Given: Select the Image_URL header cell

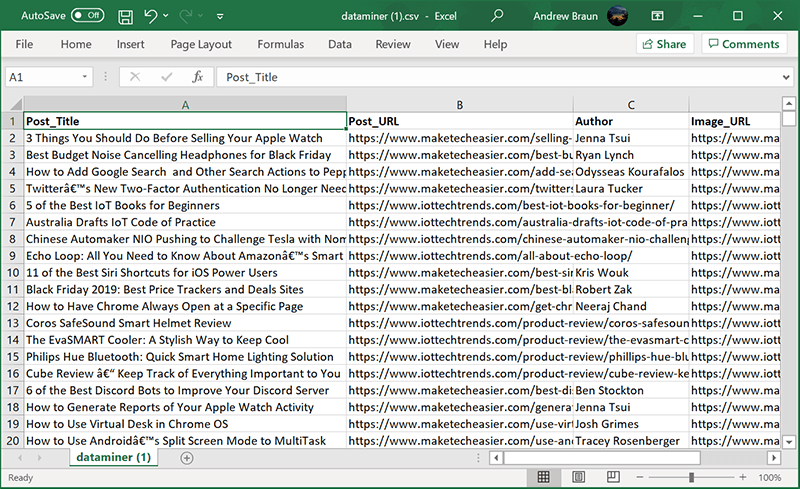Looking at the screenshot, I should (735, 121).
